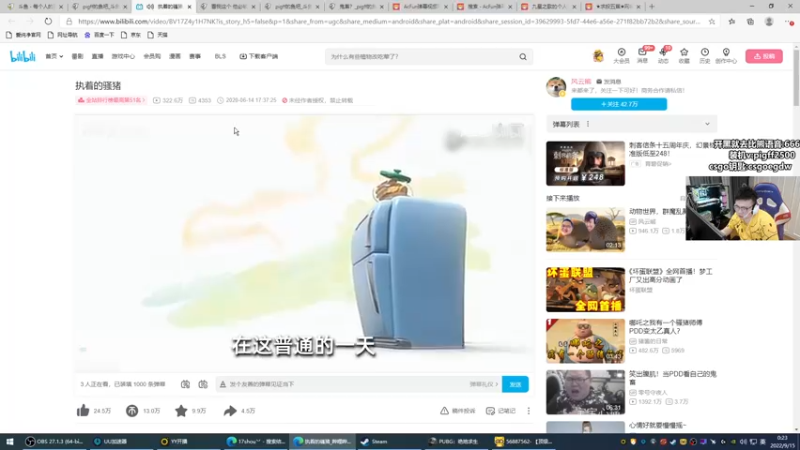Open the 赛事 navigation item
800x450 pixels.
[195, 56]
